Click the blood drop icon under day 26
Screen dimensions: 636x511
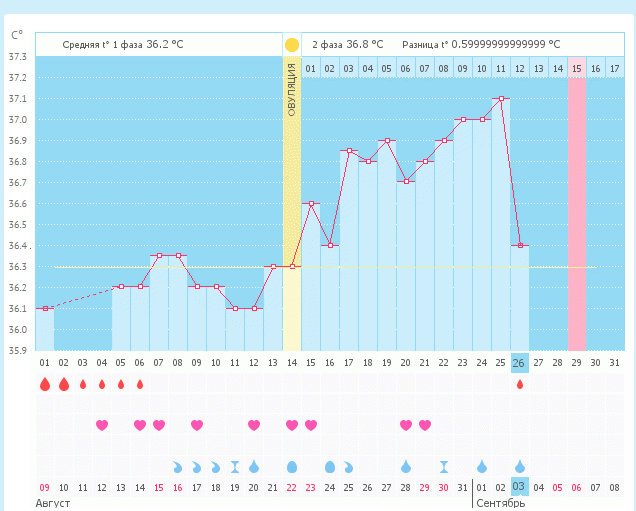coord(520,384)
